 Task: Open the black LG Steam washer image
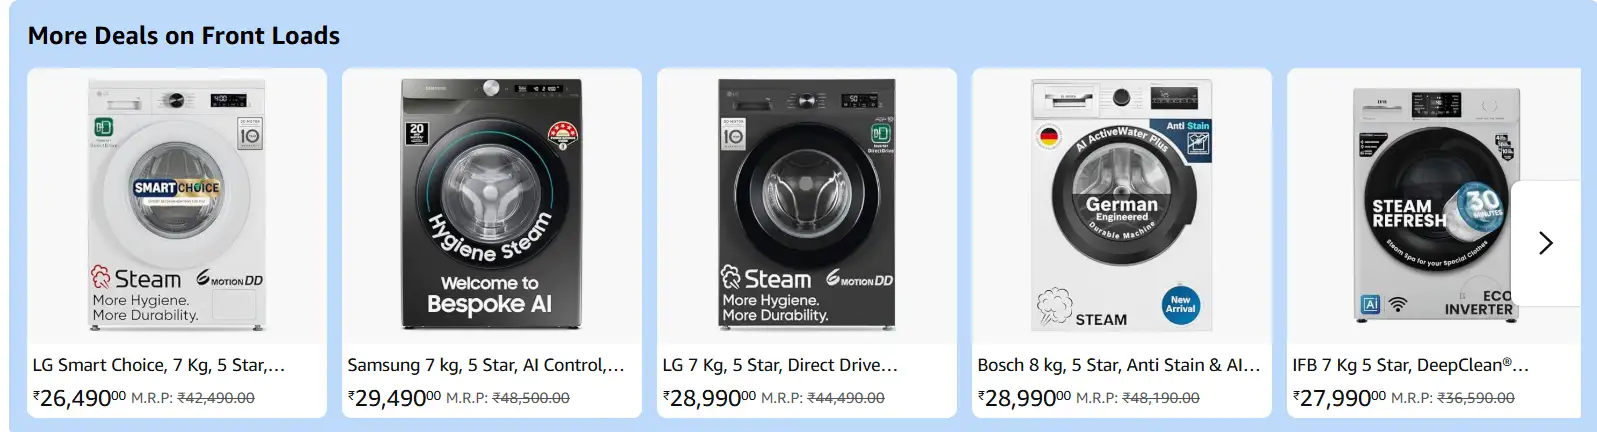(x=806, y=206)
